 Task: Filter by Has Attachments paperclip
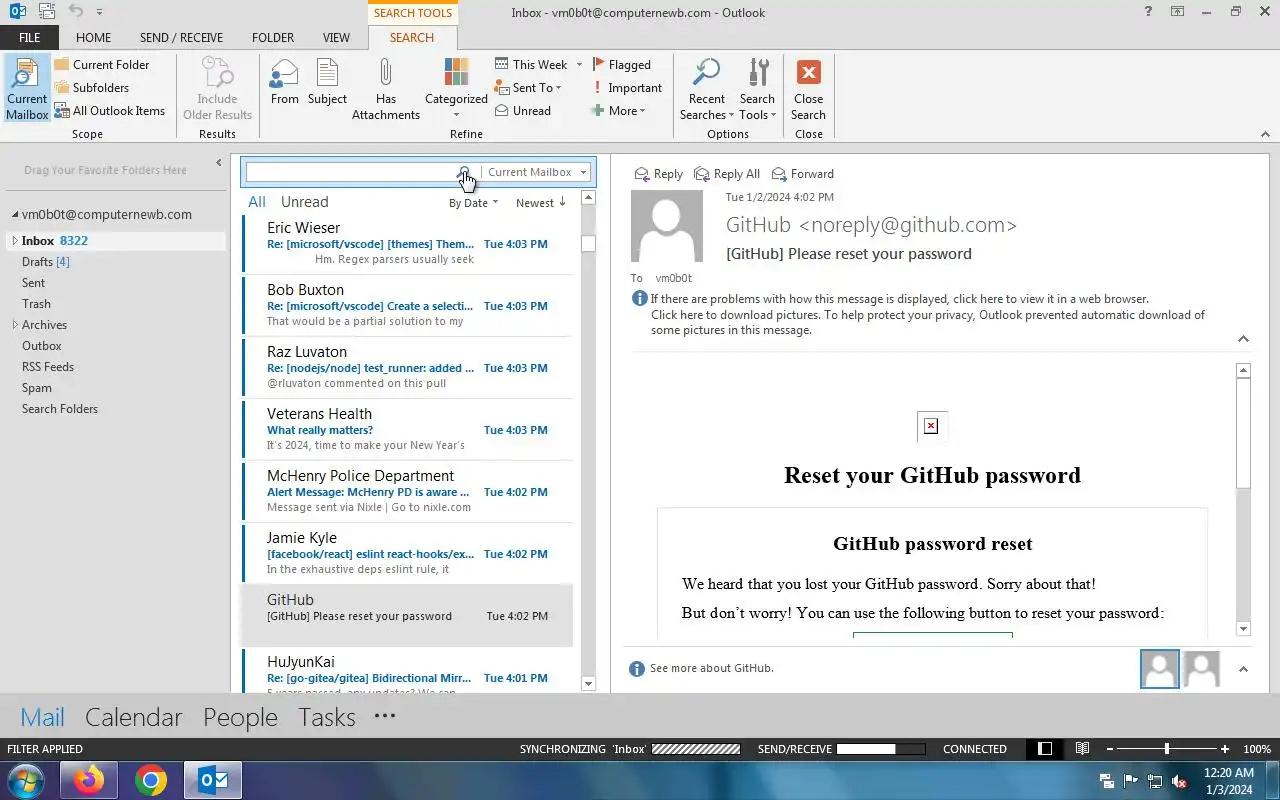[386, 89]
